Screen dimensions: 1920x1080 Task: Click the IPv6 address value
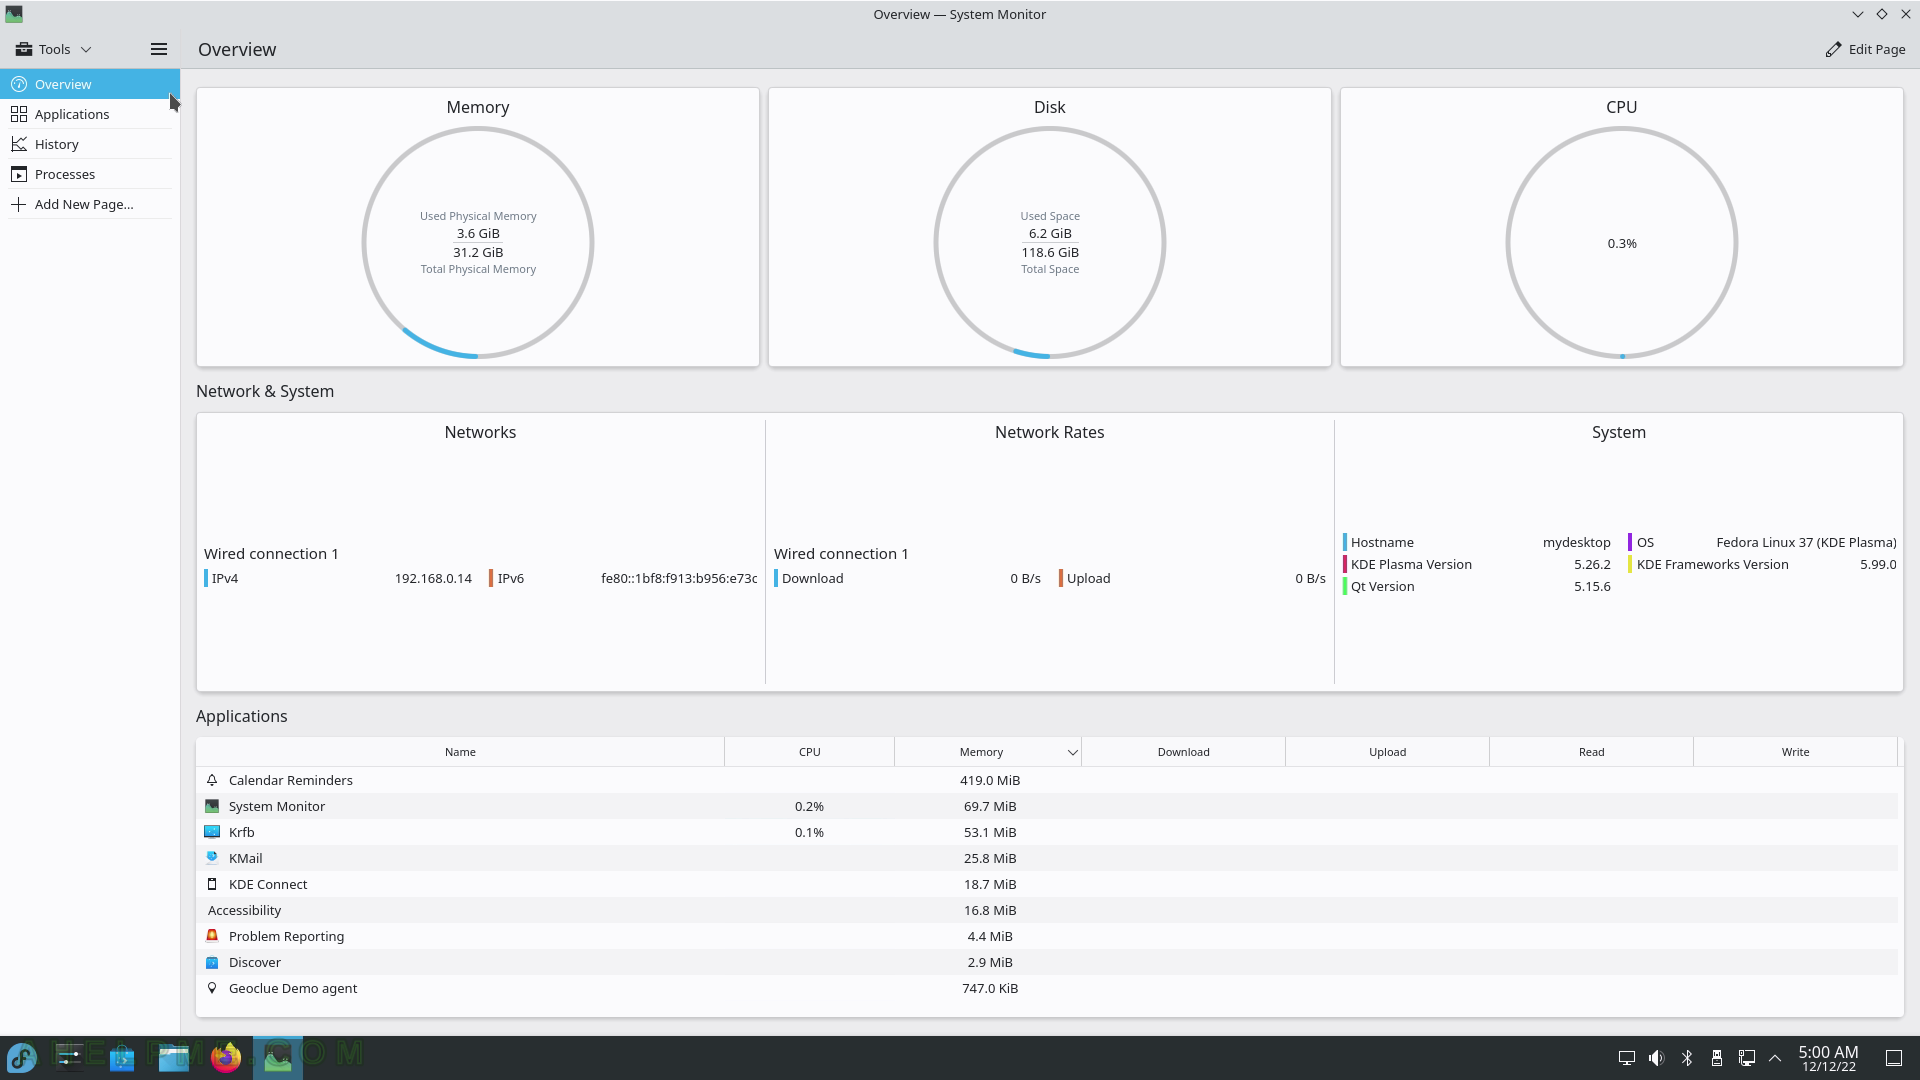[679, 578]
